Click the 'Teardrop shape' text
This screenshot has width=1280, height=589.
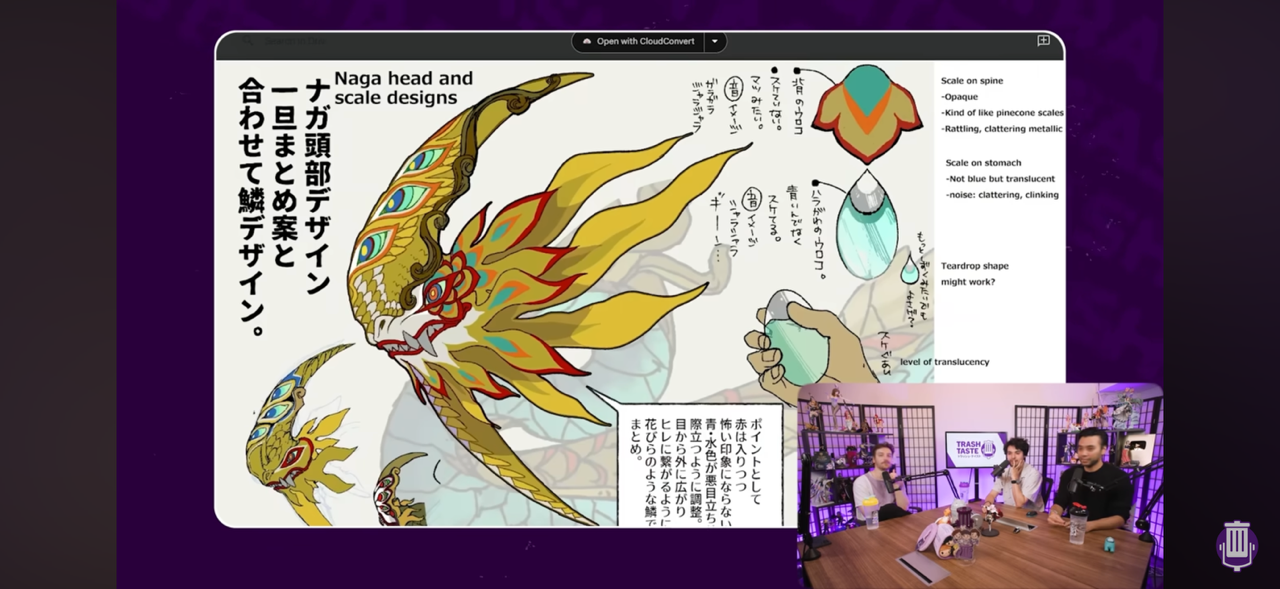coord(974,266)
